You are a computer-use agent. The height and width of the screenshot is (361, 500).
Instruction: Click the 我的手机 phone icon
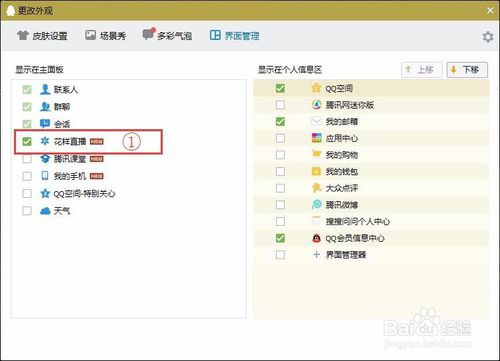45,176
